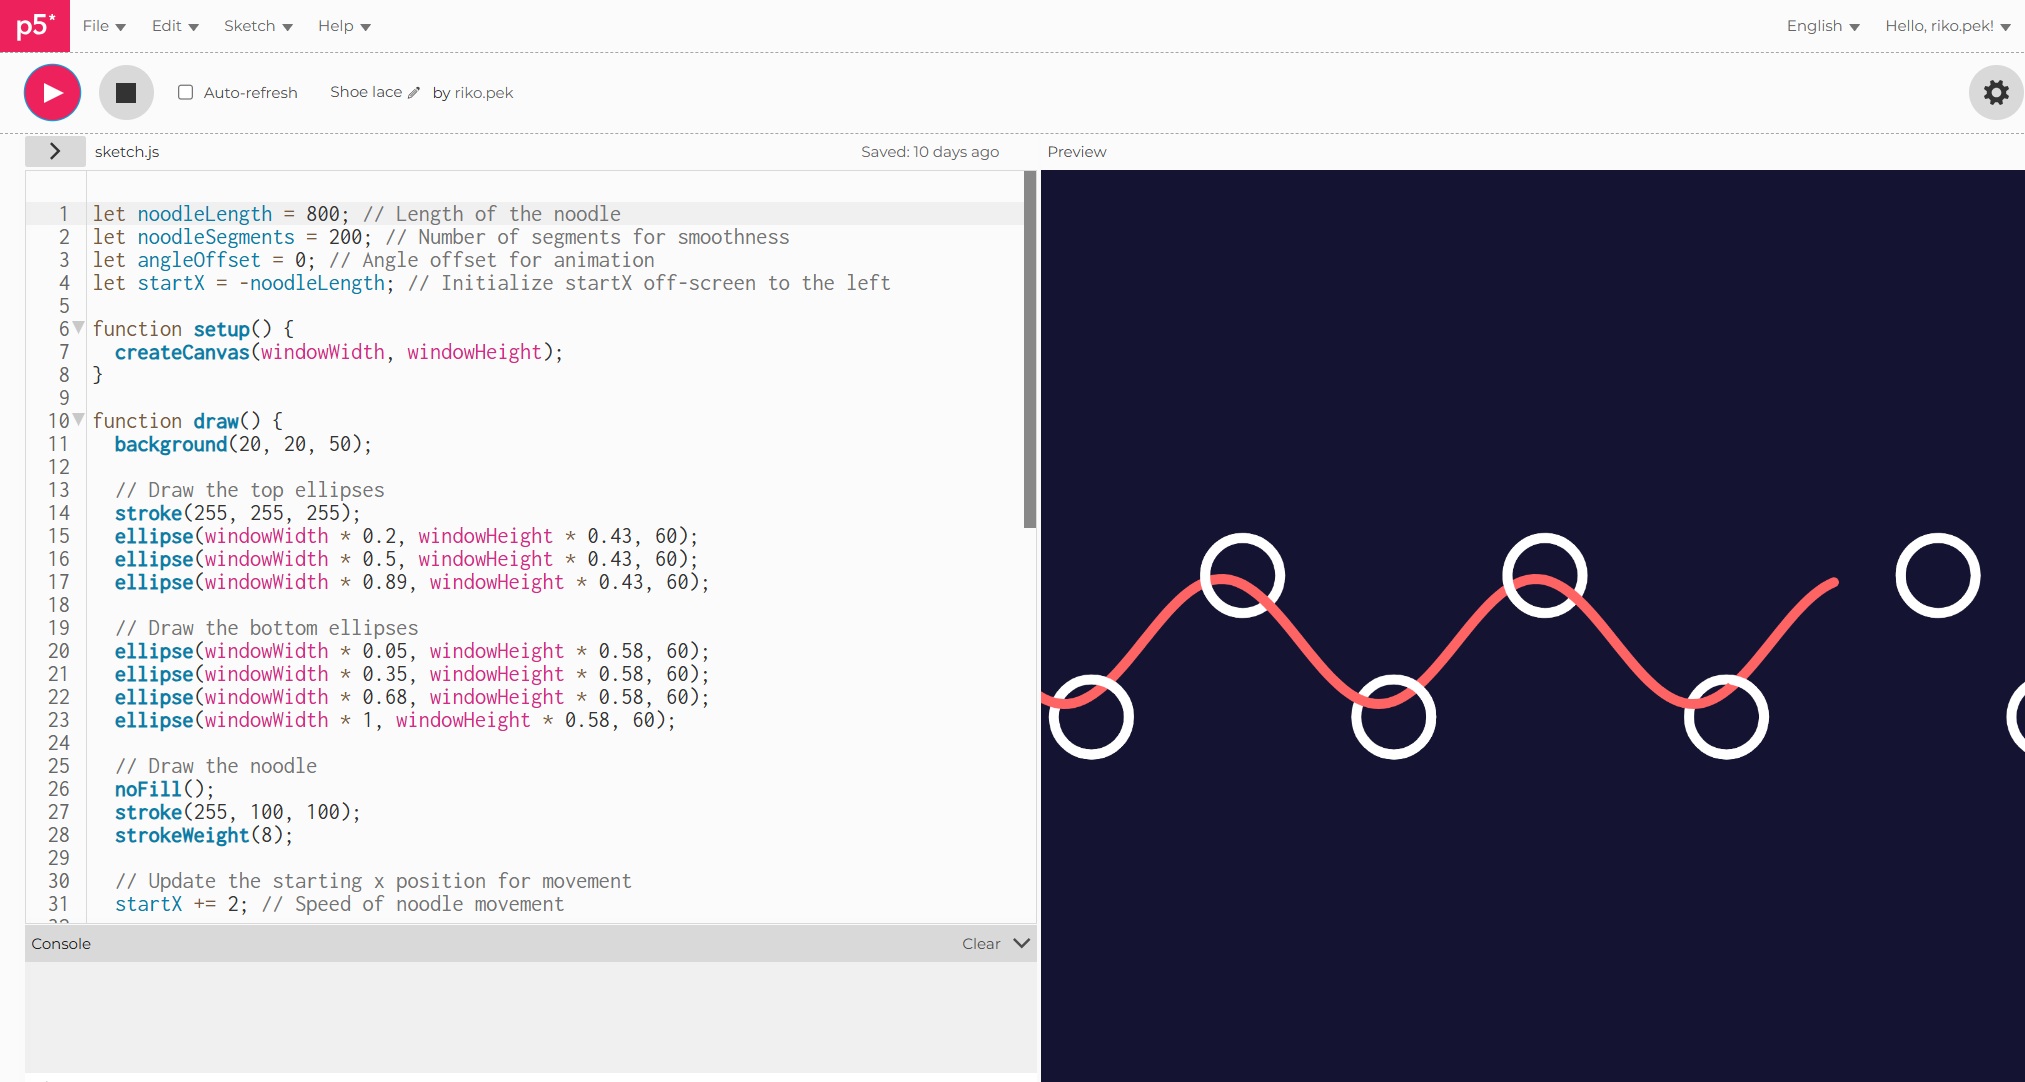Image resolution: width=2025 pixels, height=1082 pixels.
Task: Run the sketch with the play button
Action: (52, 92)
